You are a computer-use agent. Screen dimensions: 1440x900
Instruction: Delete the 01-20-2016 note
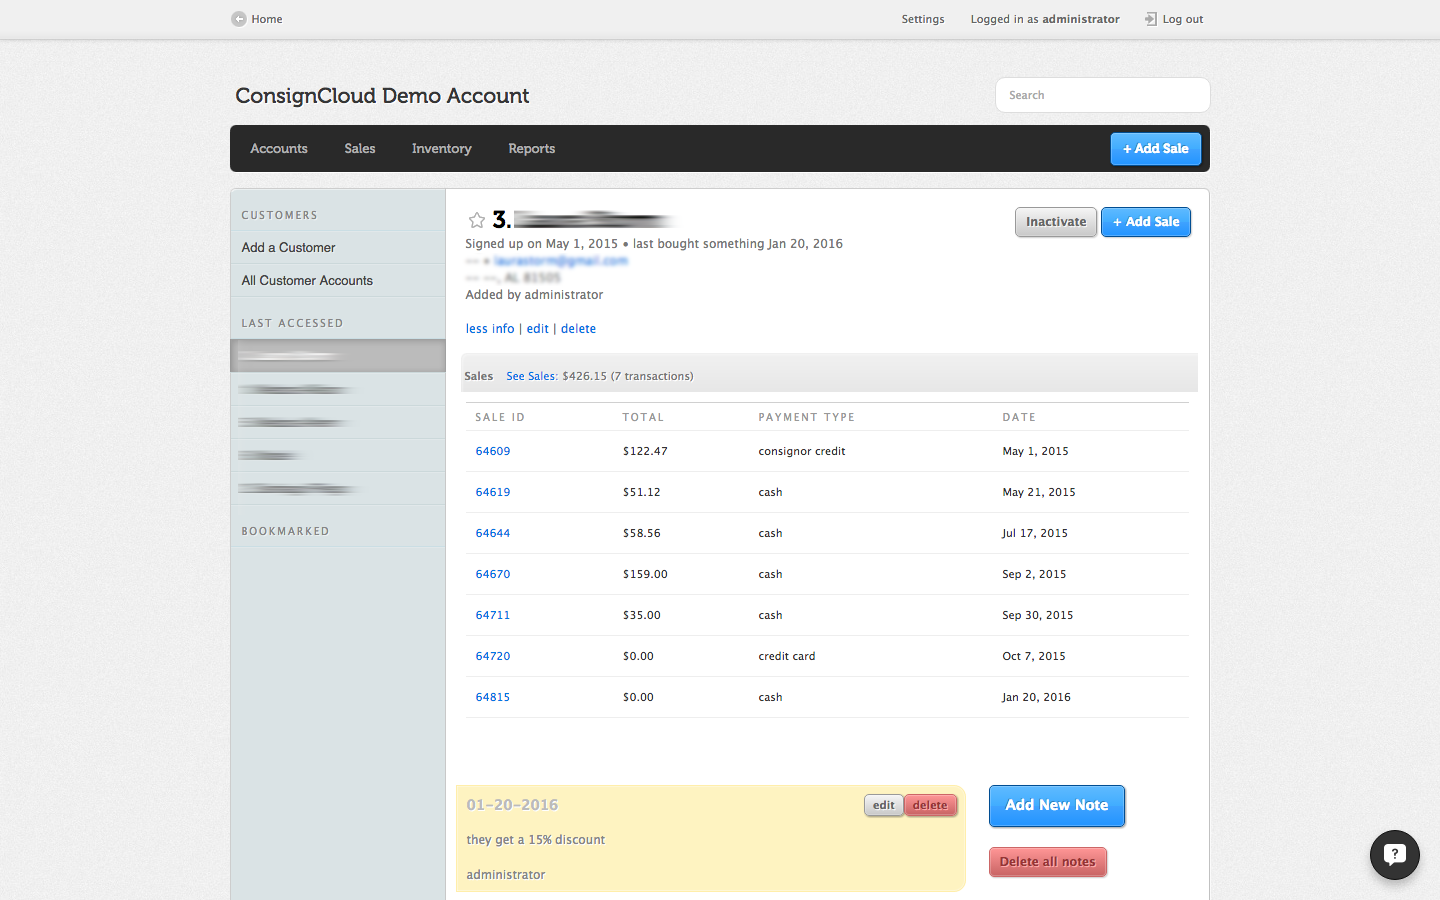click(x=930, y=806)
